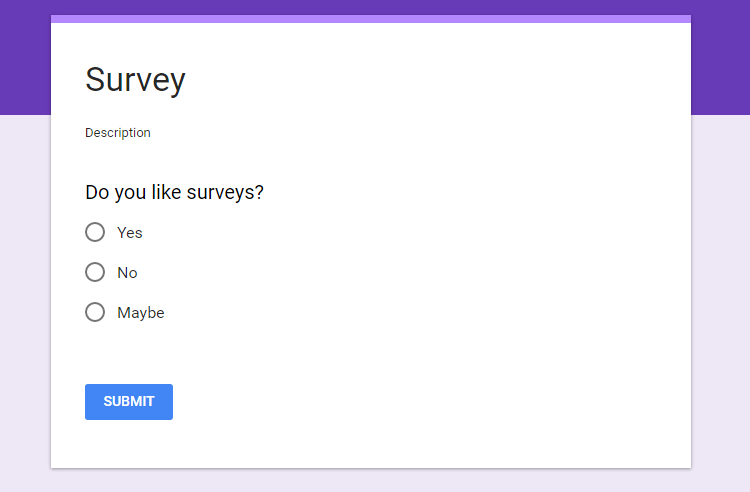Select the Yes radio button circle
This screenshot has height=492, width=750.
[95, 232]
